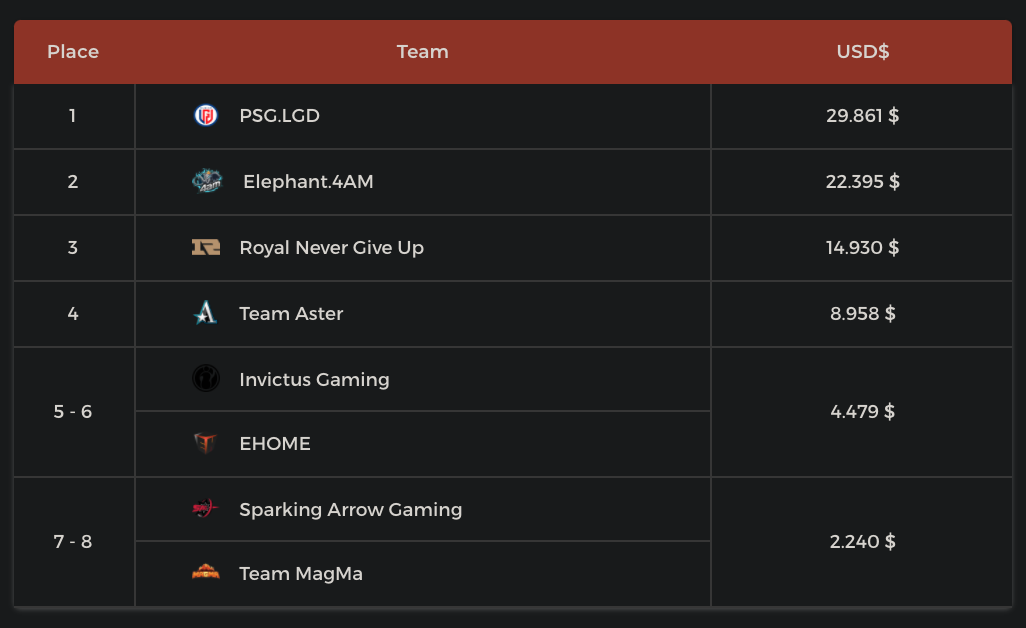1026x628 pixels.
Task: Click the EHOME team name
Action: coord(275,444)
